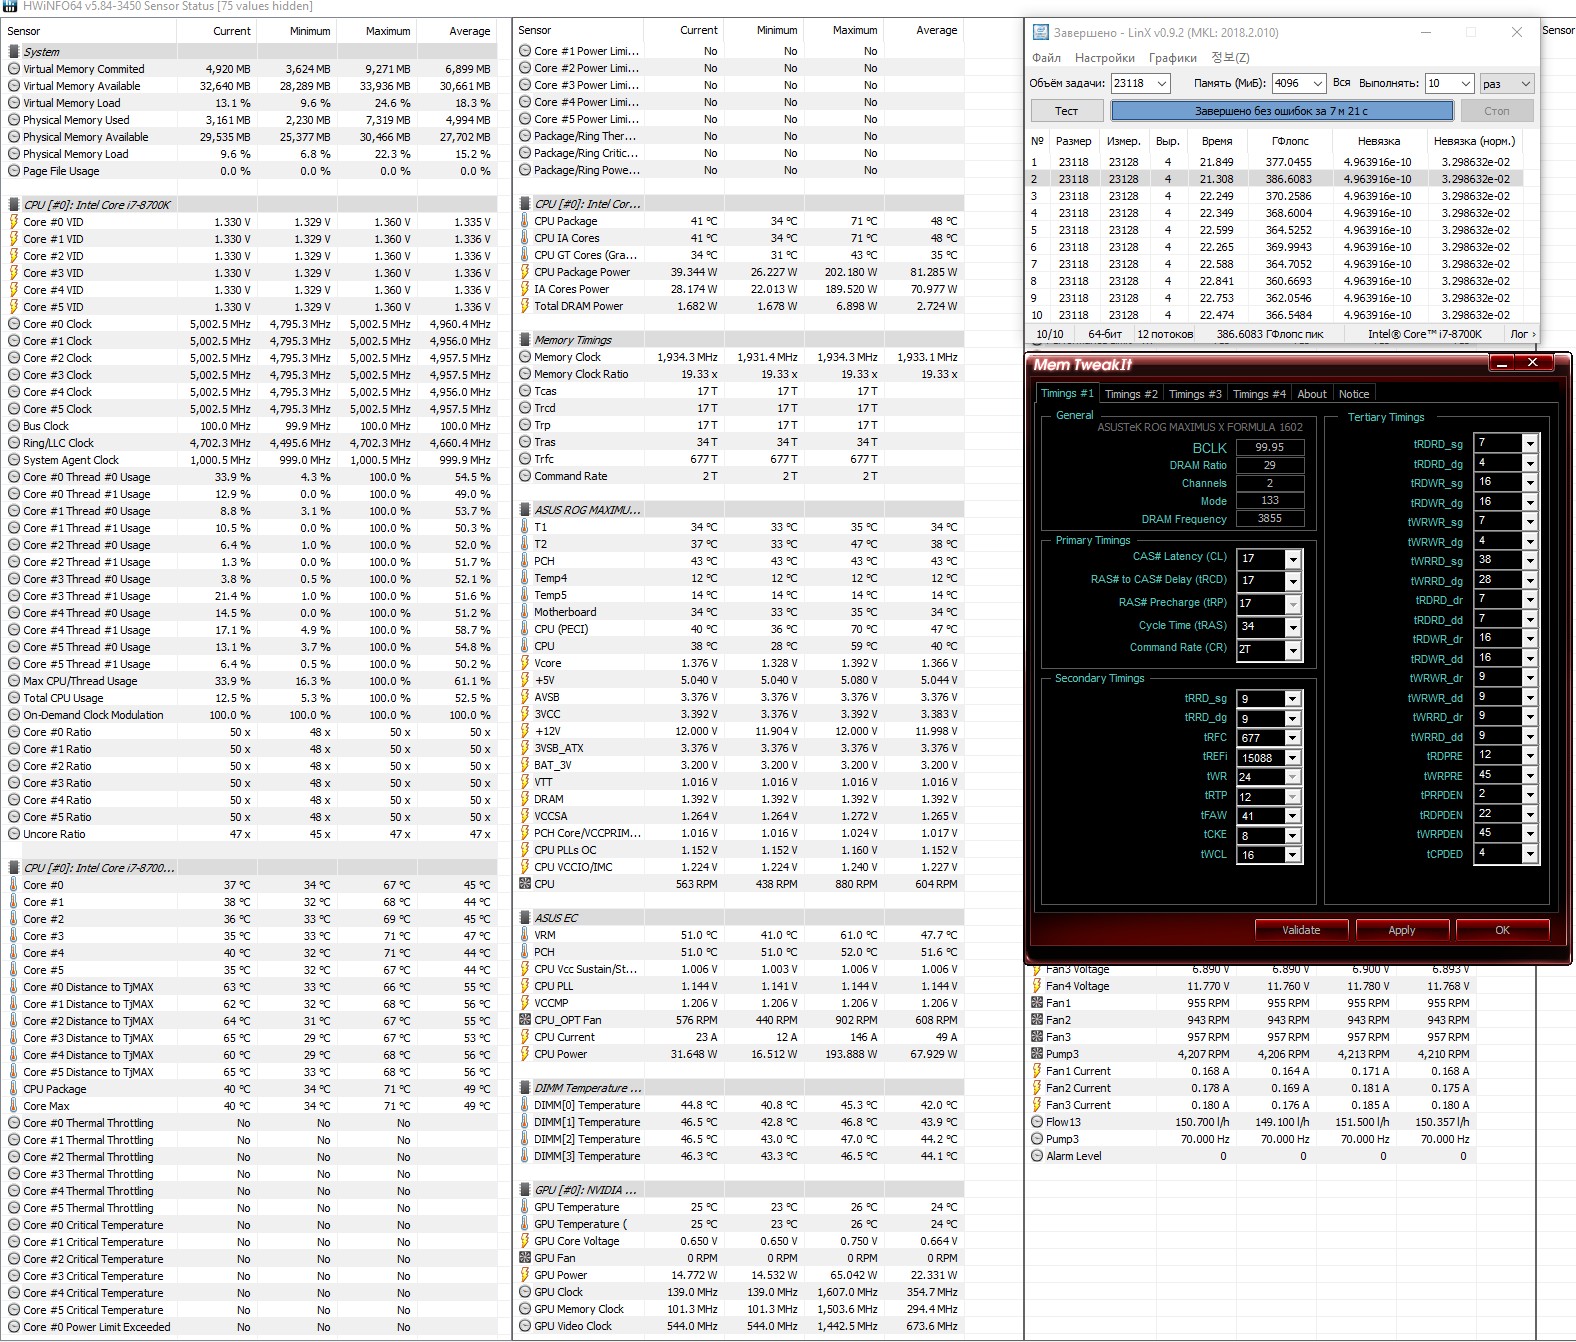Click the fan icon next to CPU_OPT Fan
1576x1342 pixels.
click(x=525, y=1020)
